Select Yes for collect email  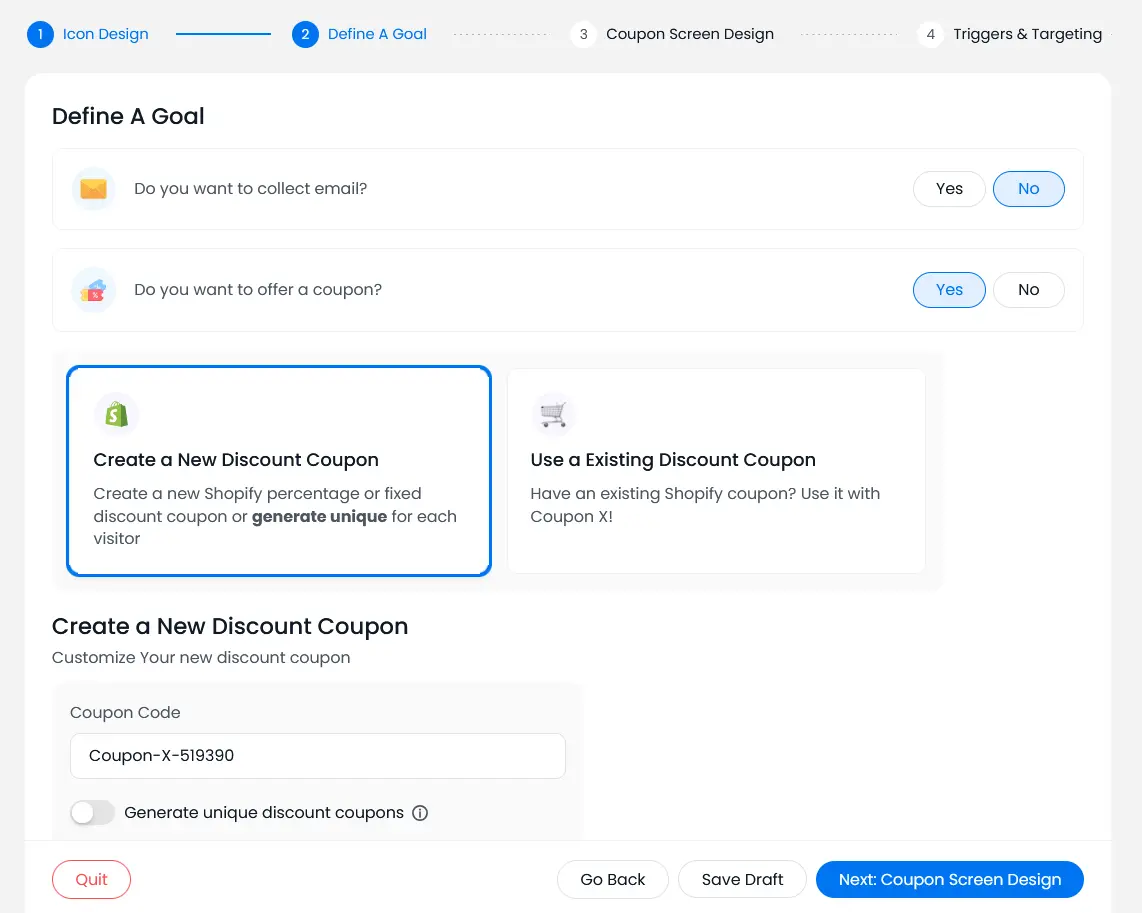click(949, 189)
